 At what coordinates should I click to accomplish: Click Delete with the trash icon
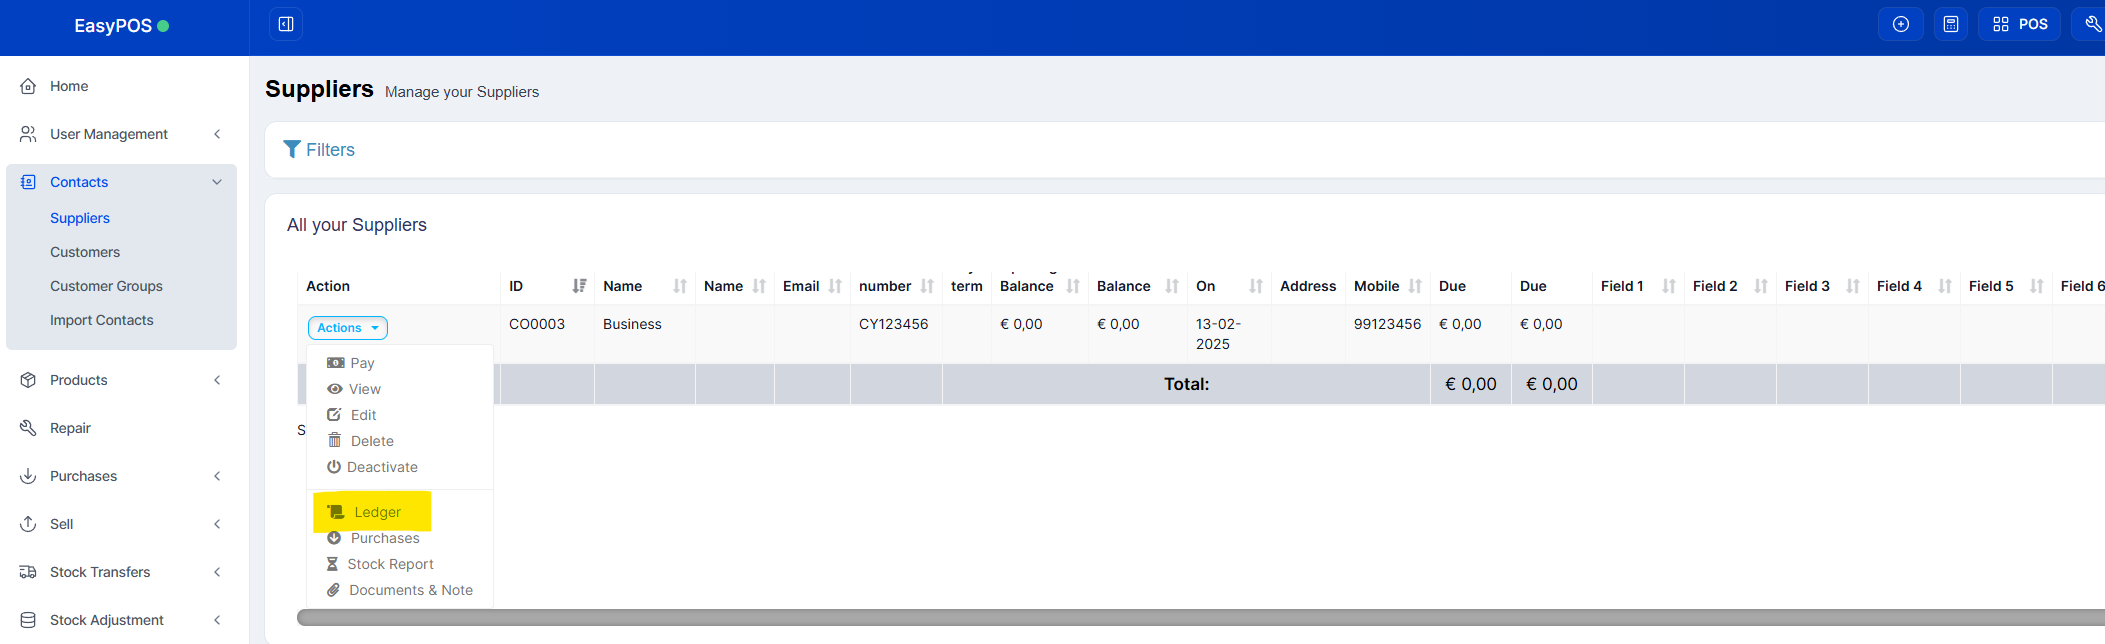pos(371,441)
